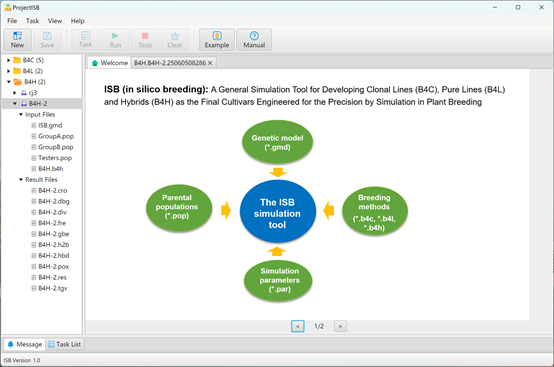Select the B4H.b4h input file
Image resolution: width=554 pixels, height=367 pixels.
coord(51,169)
